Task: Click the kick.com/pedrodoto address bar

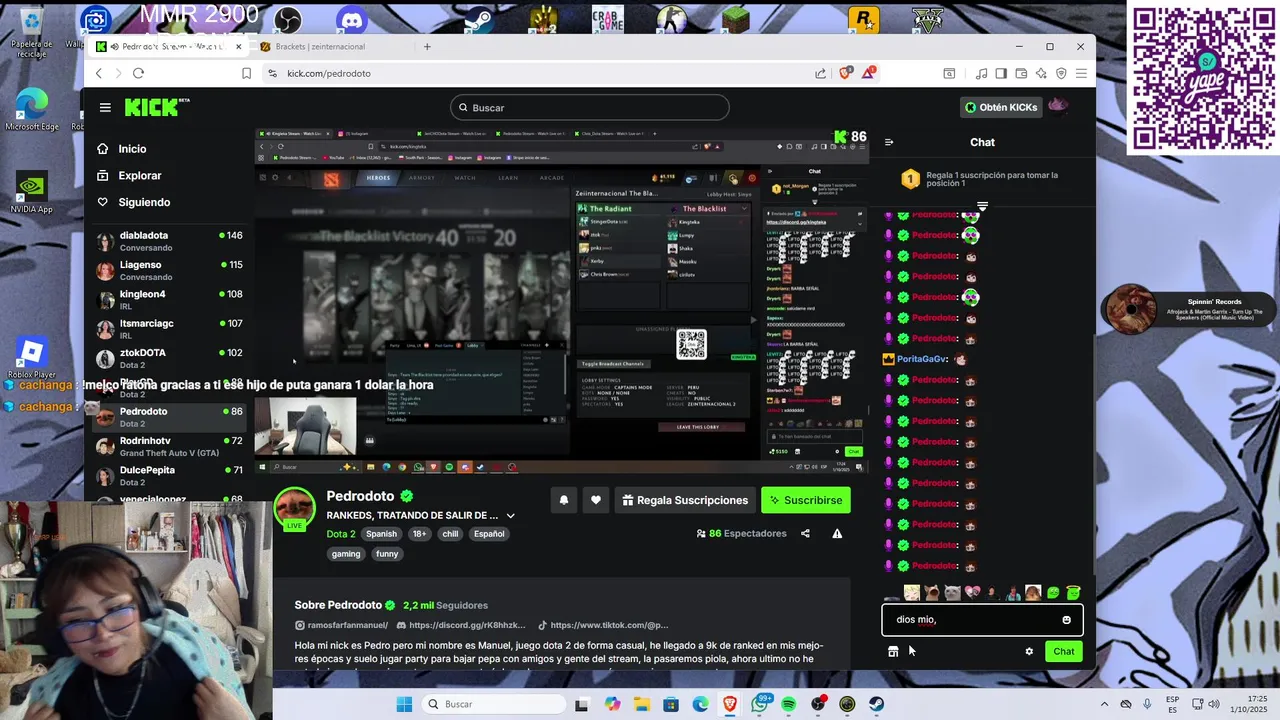Action: (x=540, y=73)
